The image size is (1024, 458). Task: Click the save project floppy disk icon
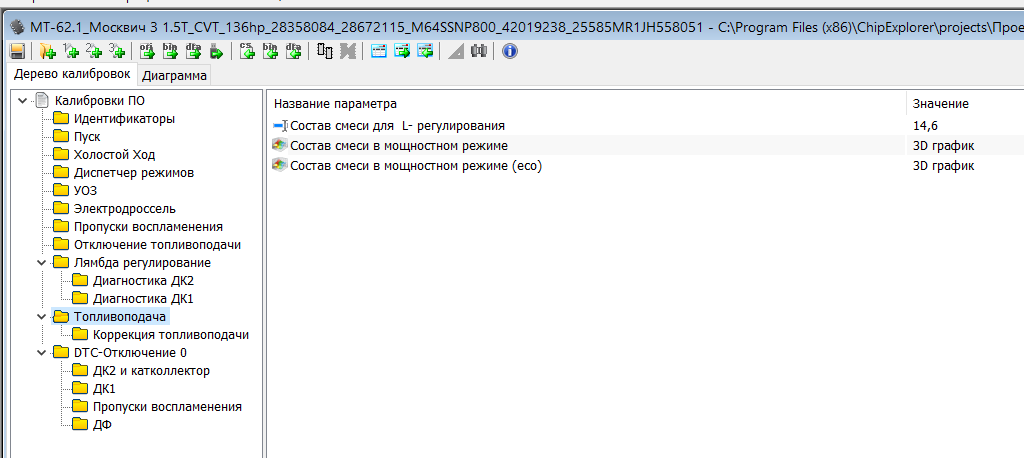click(x=17, y=51)
